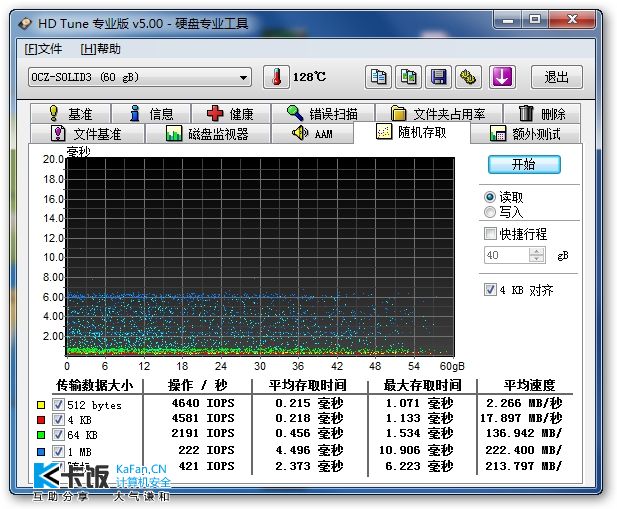617x509 pixels.
Task: Click the 退出 exit button
Action: pyautogui.click(x=556, y=77)
